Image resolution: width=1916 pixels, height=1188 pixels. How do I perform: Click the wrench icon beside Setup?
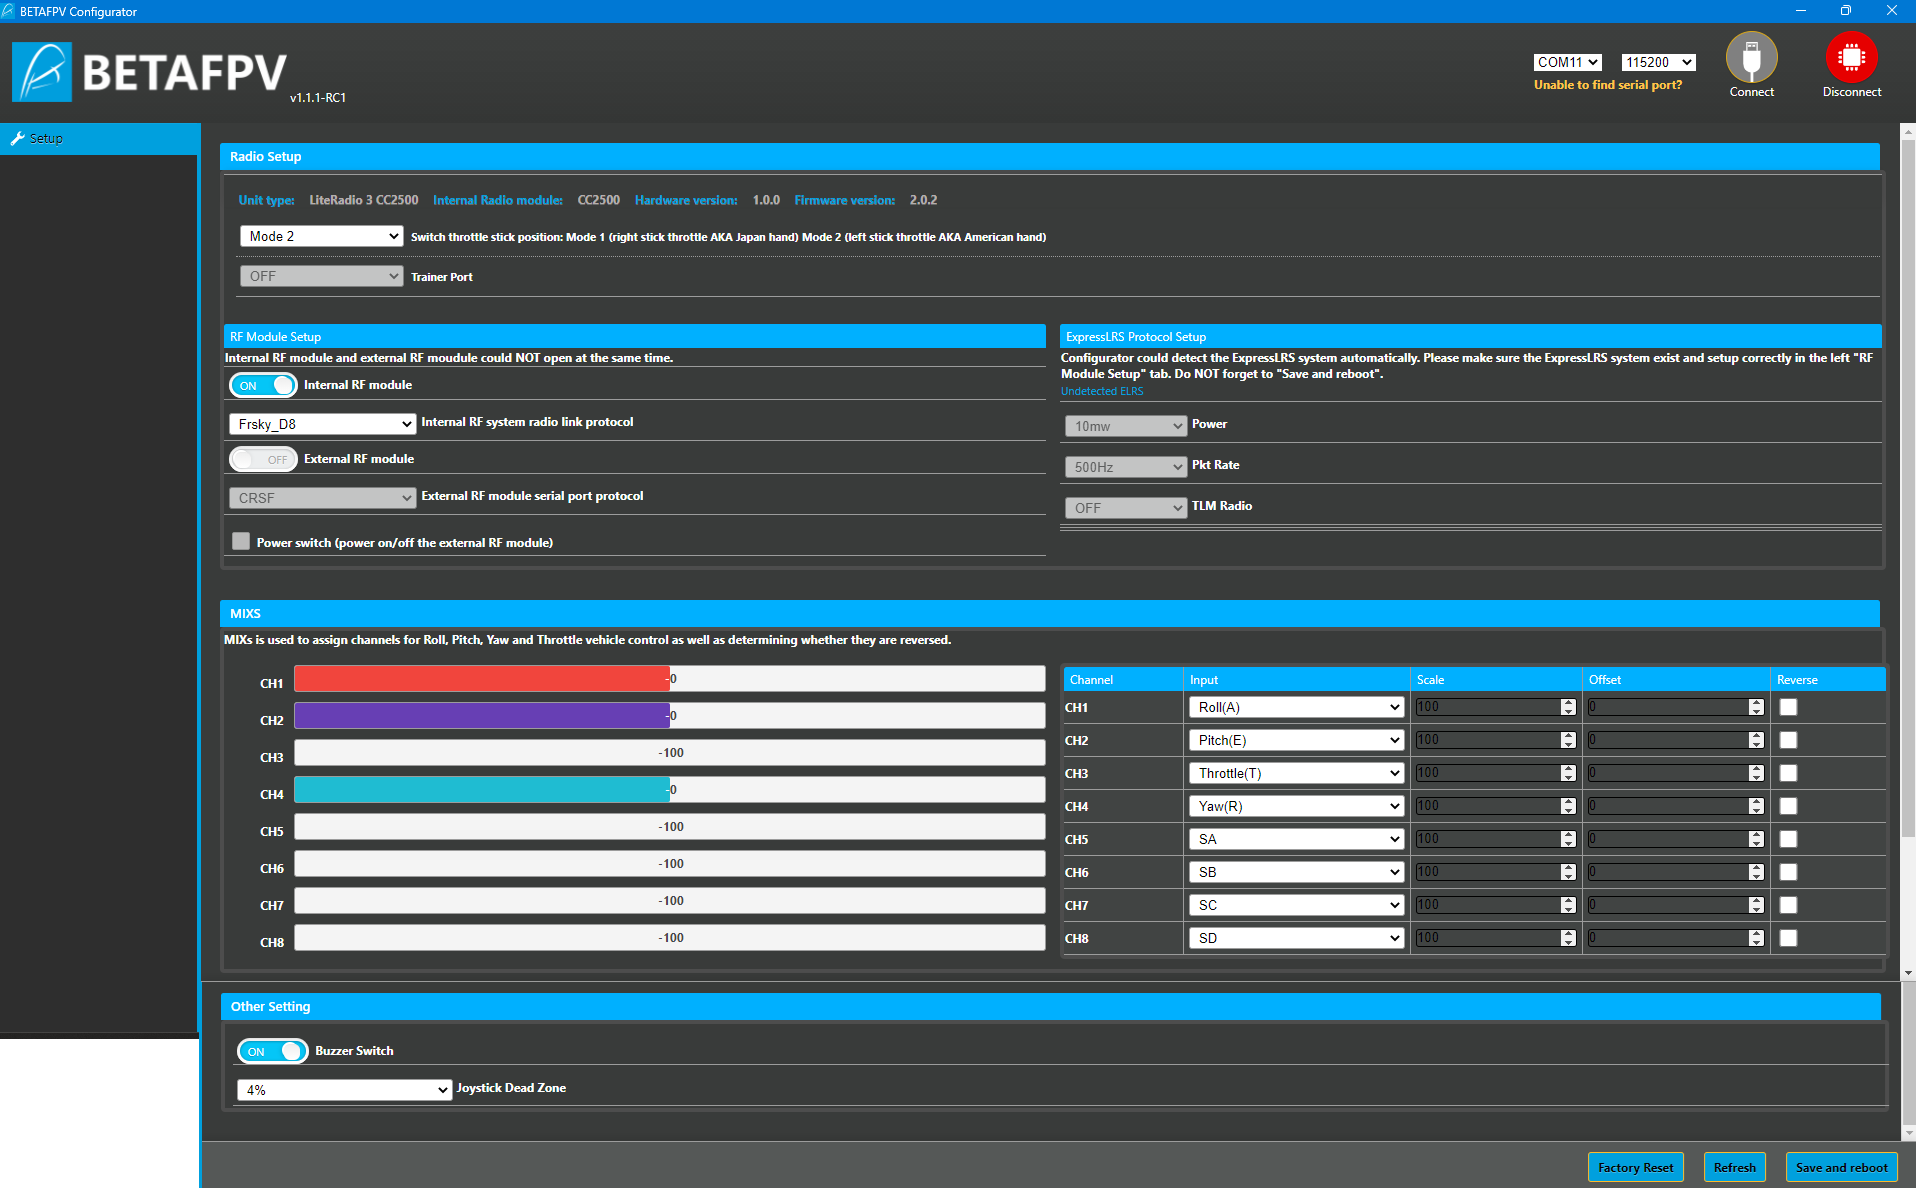click(17, 139)
